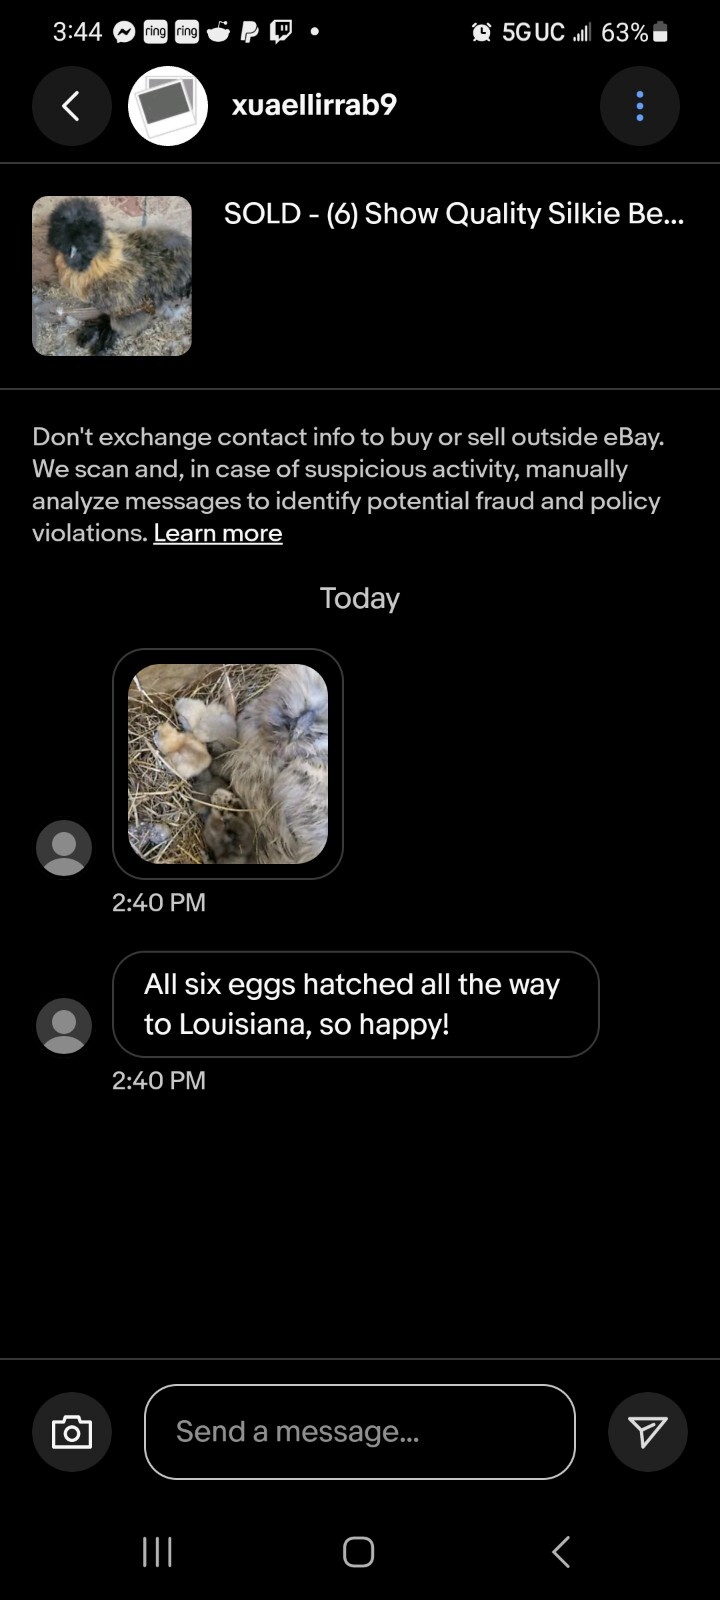Open Android recent apps button

click(157, 1552)
